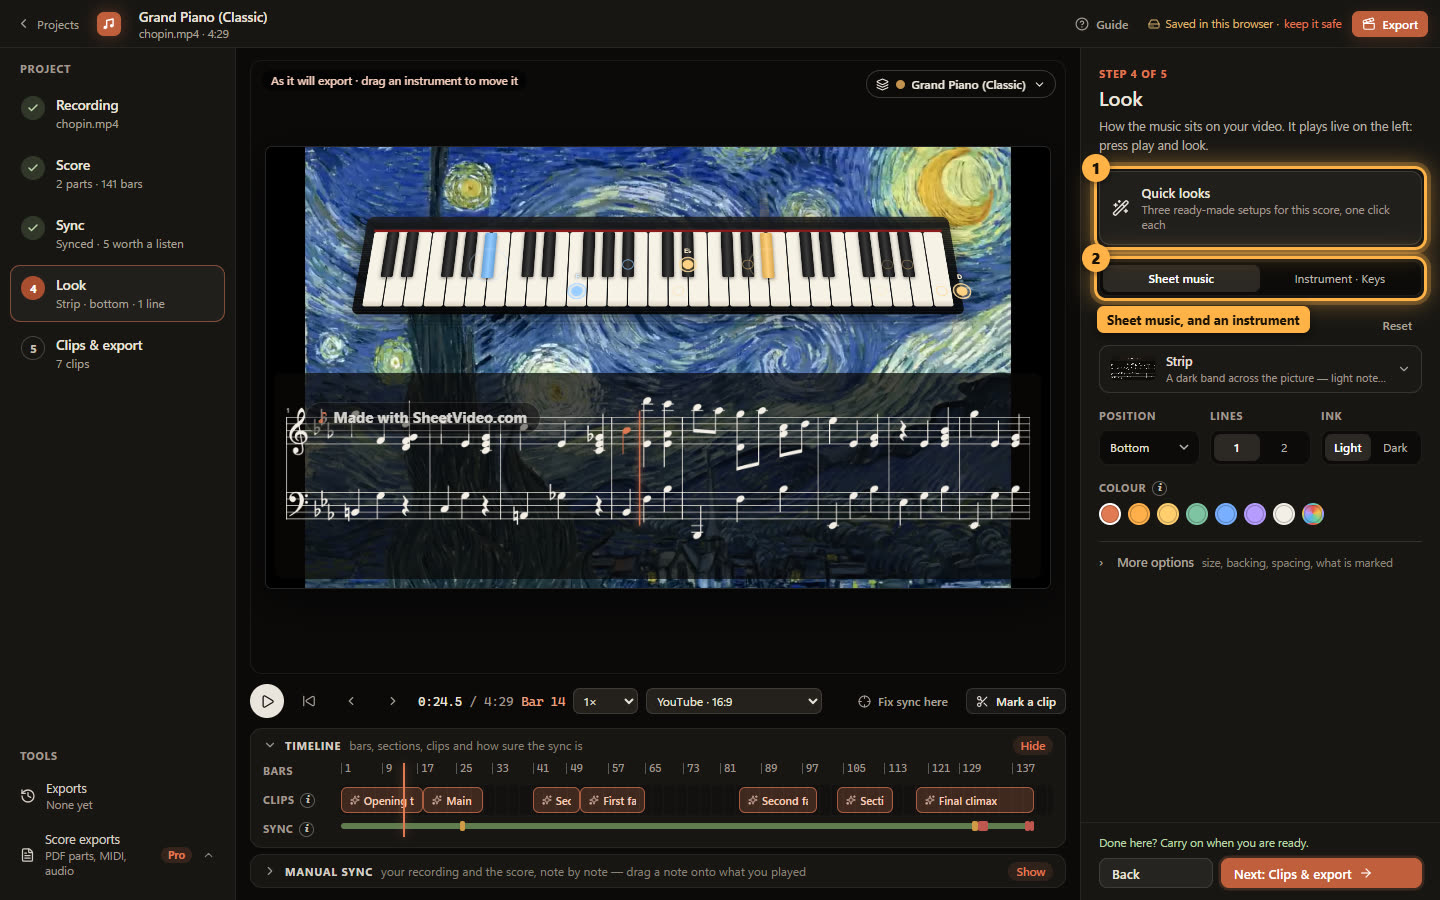The image size is (1440, 900).
Task: Switch to the Sheet music tab
Action: point(1180,279)
